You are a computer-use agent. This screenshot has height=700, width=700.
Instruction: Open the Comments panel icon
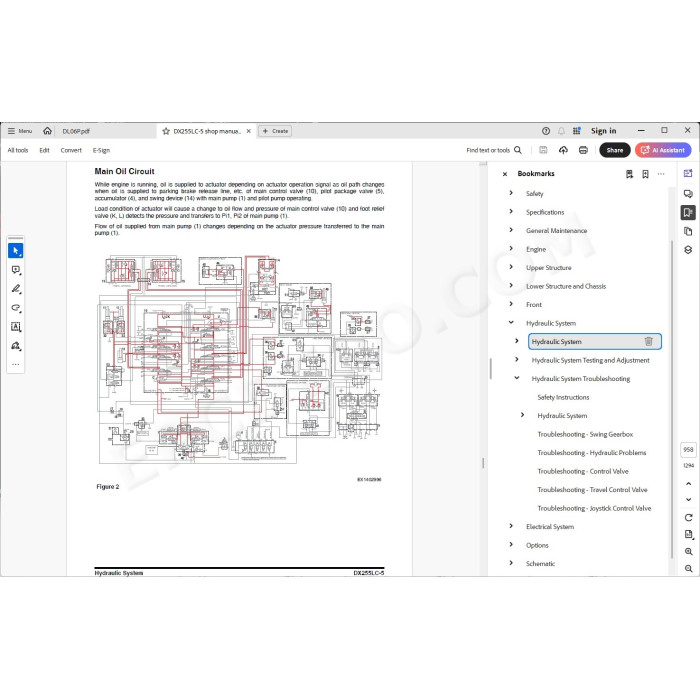tap(688, 193)
